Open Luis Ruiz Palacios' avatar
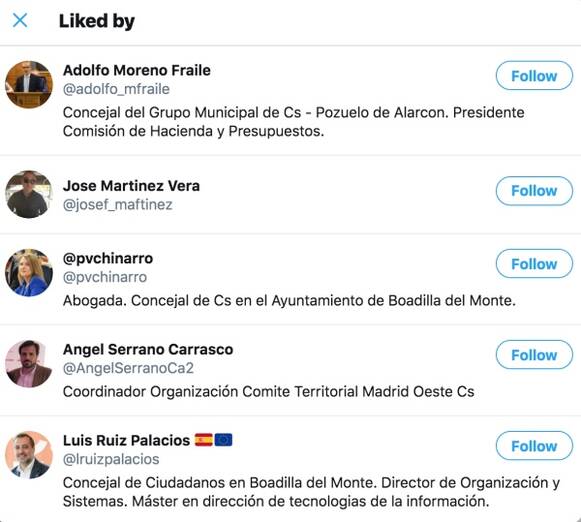Viewport: 581px width, 522px height. coord(29,455)
